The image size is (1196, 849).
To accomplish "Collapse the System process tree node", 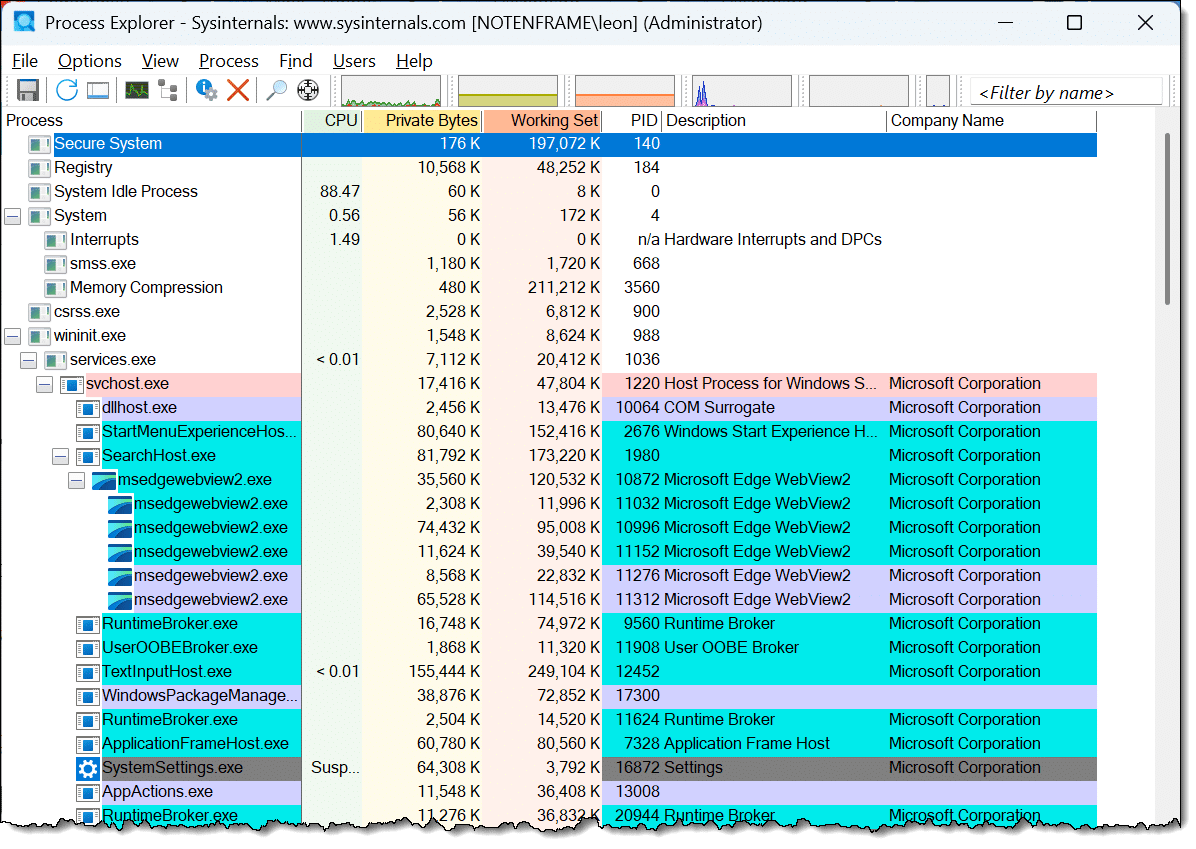I will coord(12,216).
